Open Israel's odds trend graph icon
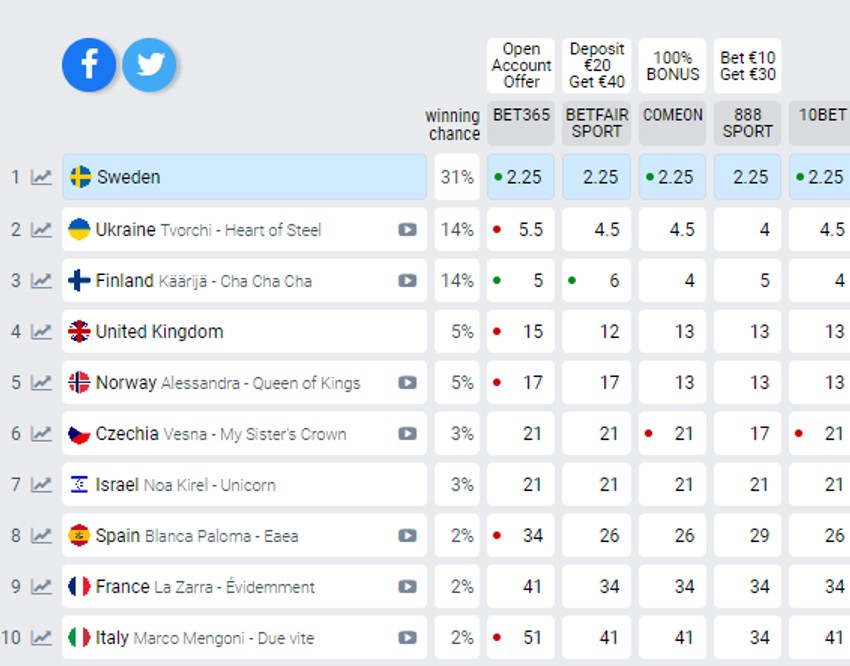Screen dimensions: 850x666 41,485
